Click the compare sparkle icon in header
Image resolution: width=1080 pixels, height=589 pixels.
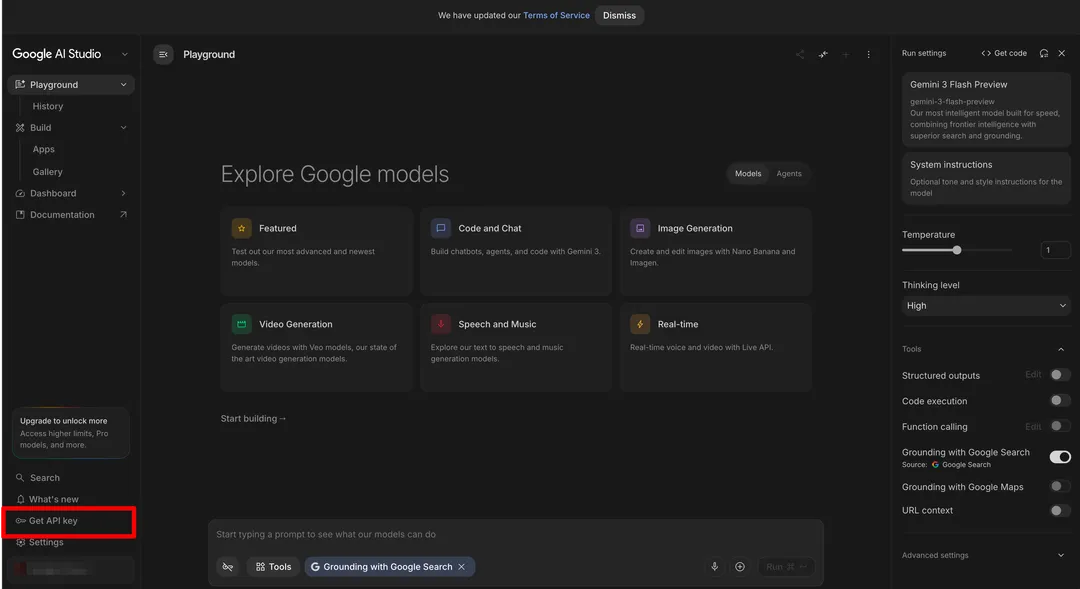tap(823, 54)
